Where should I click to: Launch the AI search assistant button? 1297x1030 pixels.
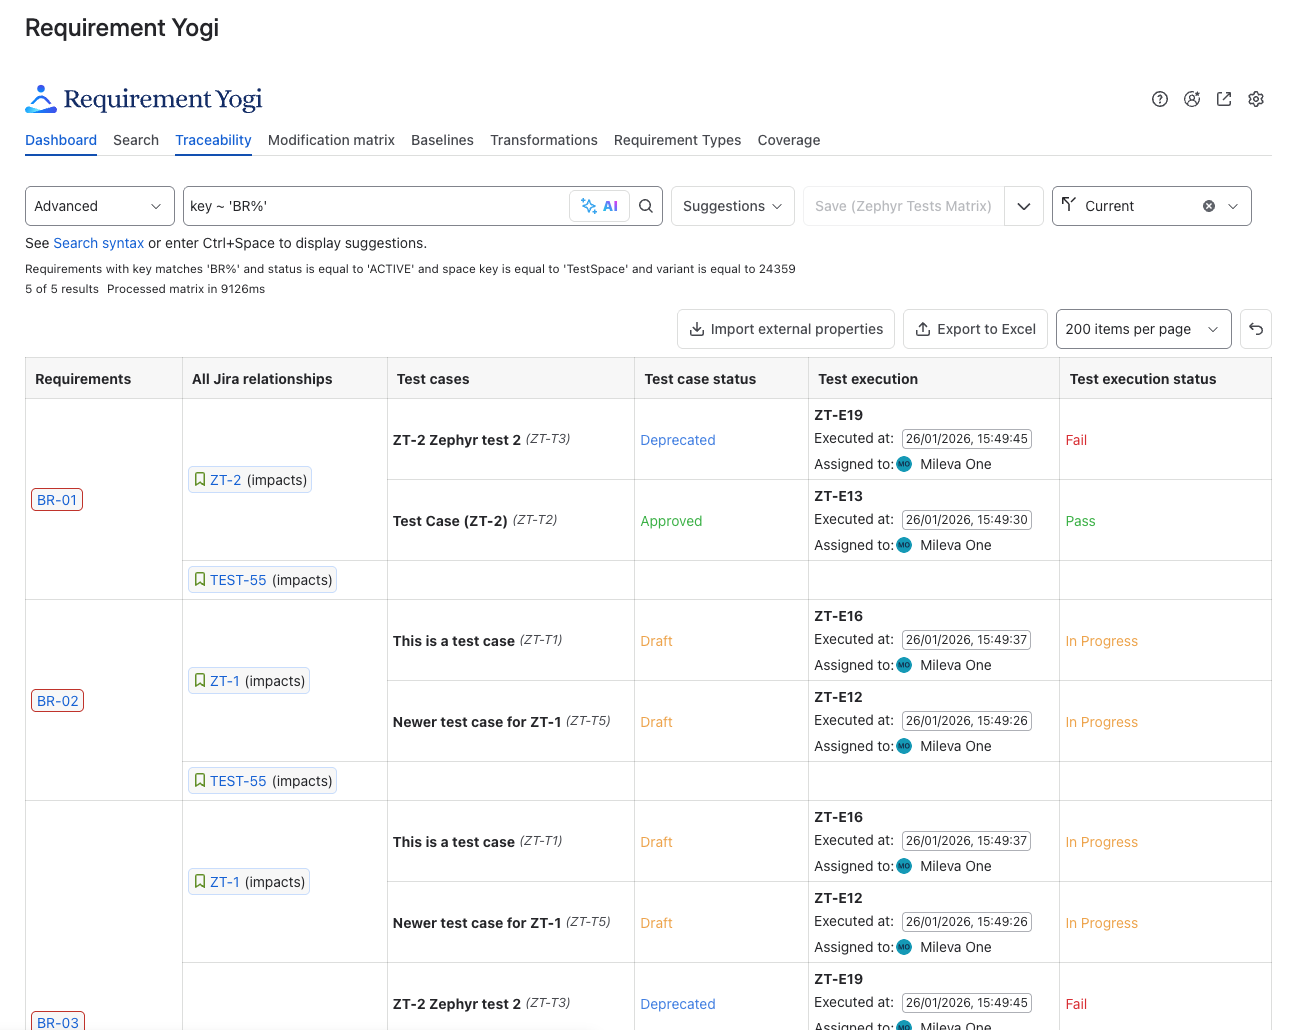(x=599, y=206)
